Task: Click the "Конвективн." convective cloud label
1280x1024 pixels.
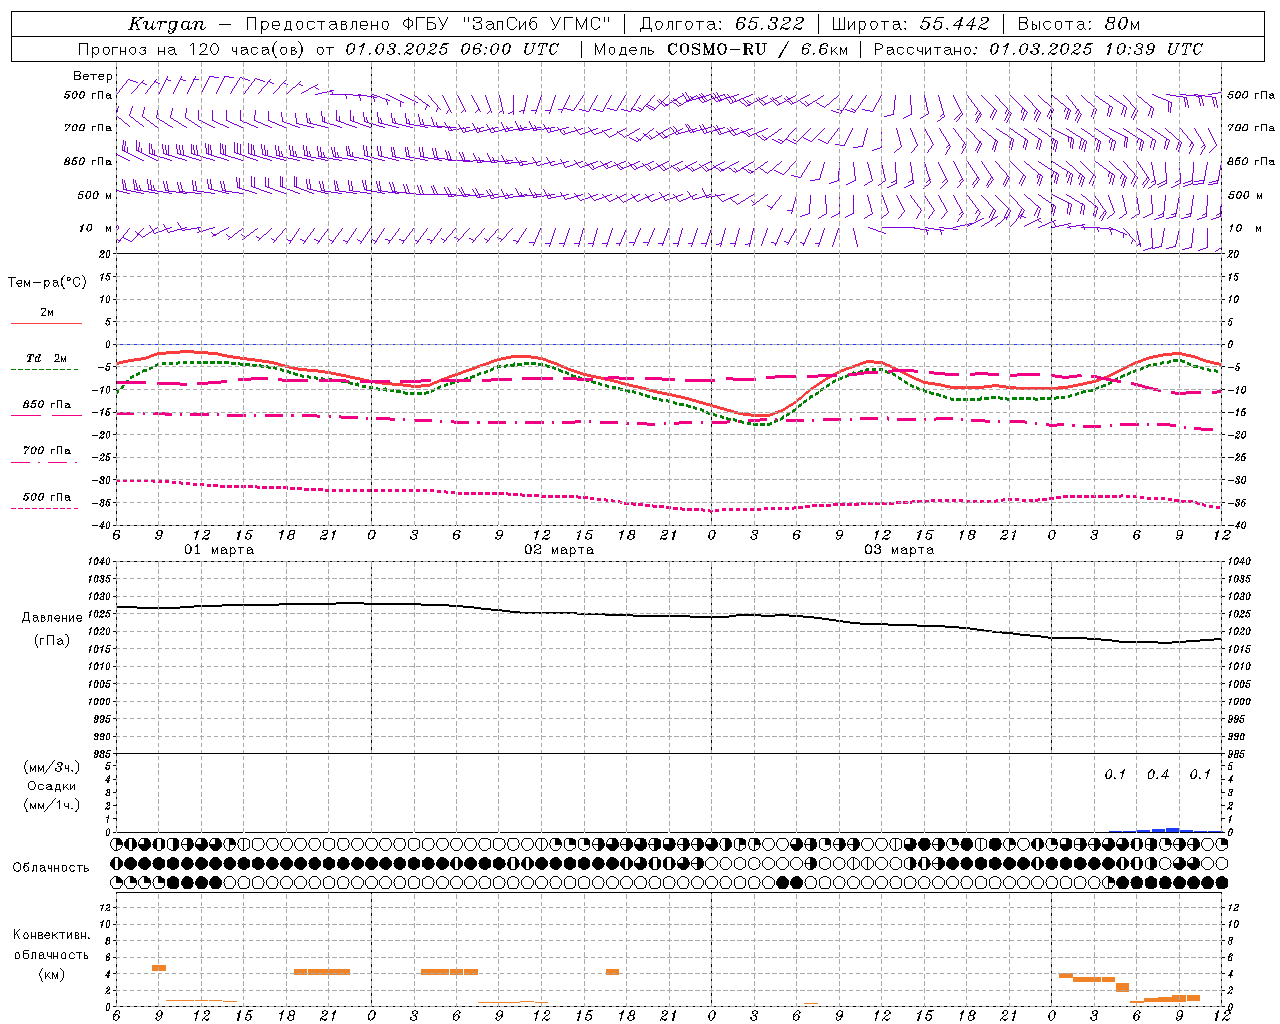Action: (52, 935)
